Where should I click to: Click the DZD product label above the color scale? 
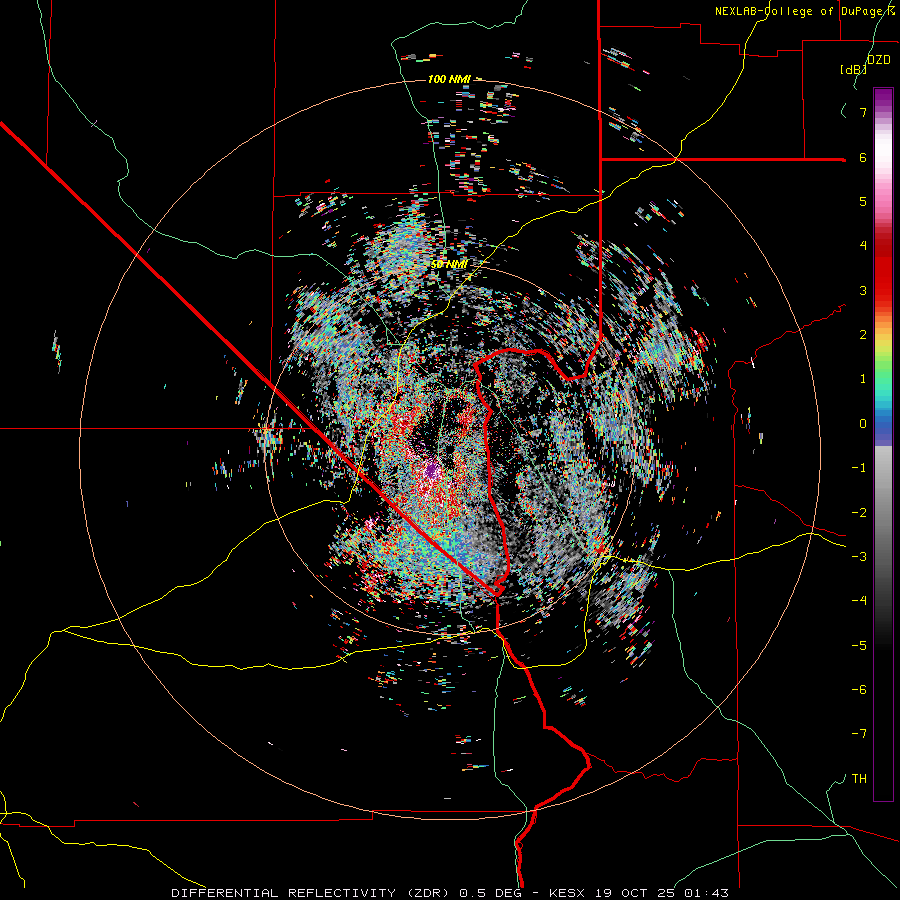coord(879,60)
